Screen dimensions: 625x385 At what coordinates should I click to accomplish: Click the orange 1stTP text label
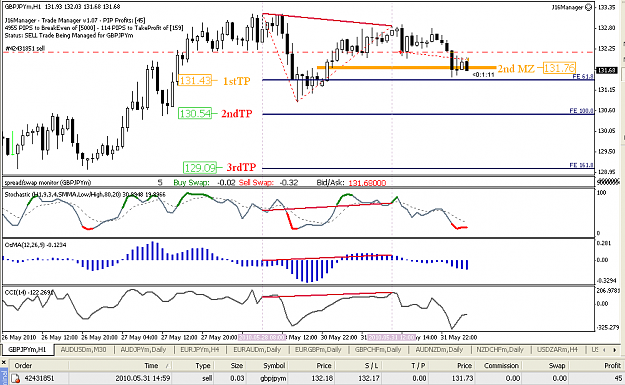(236, 81)
